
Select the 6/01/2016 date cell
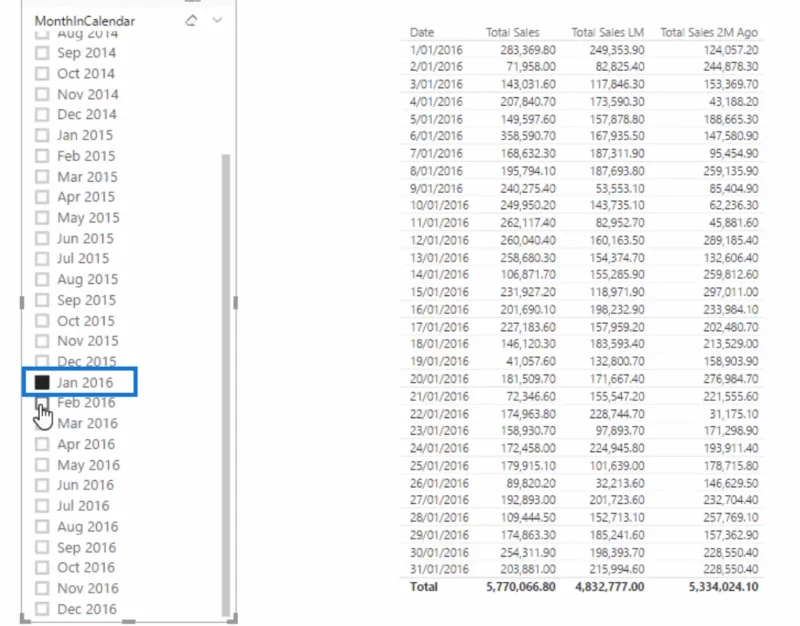point(436,136)
